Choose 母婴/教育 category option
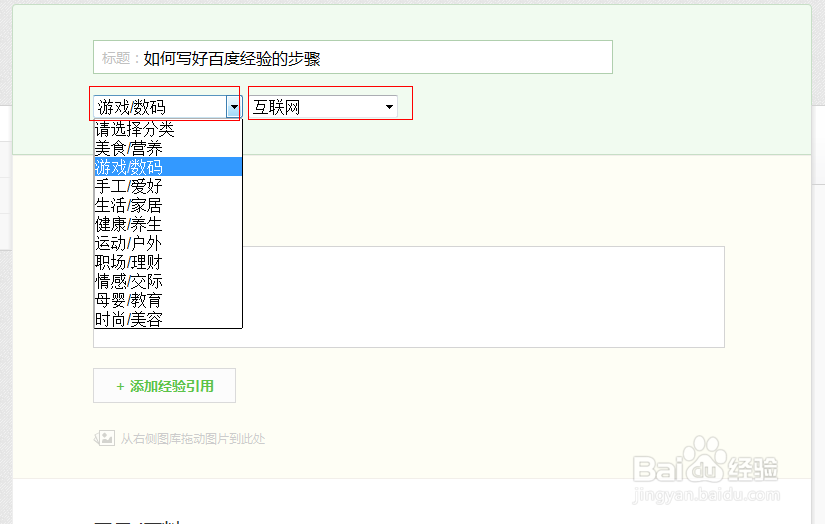This screenshot has height=524, width=825. pyautogui.click(x=168, y=300)
